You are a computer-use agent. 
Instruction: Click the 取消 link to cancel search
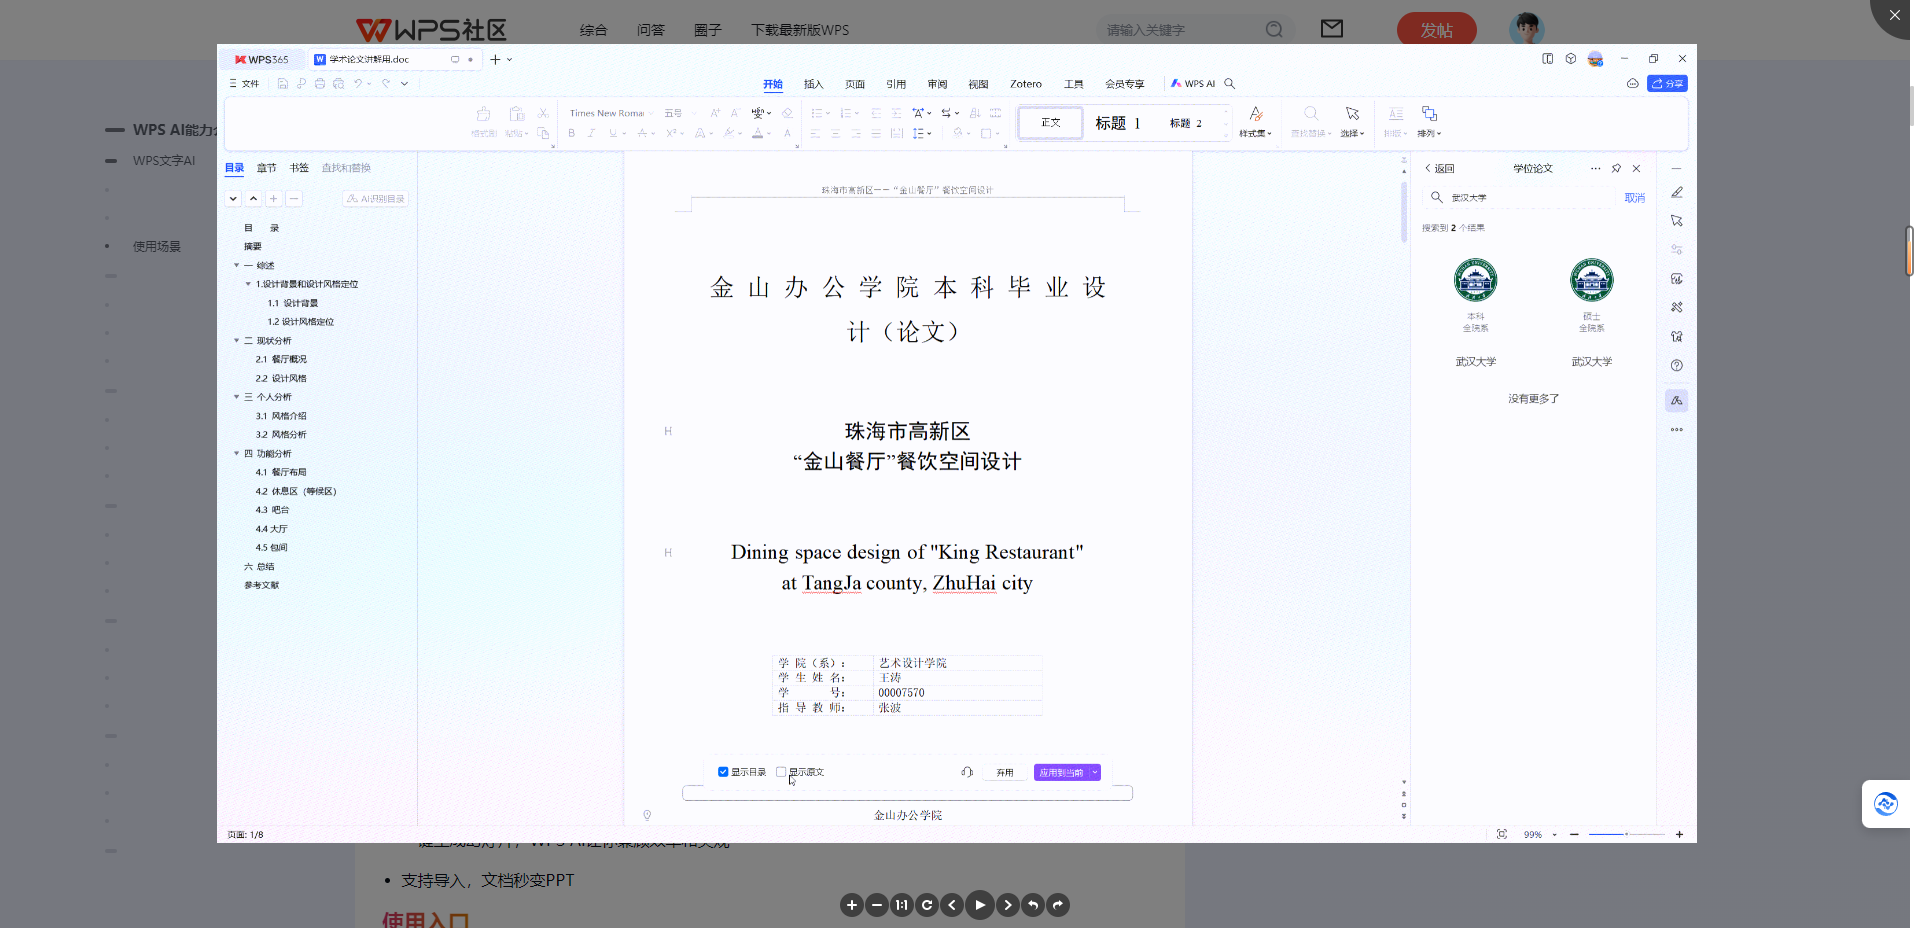[x=1635, y=197]
